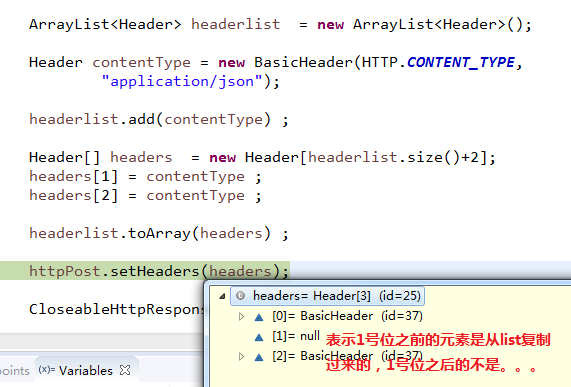Collapse the headers= Header[3] tree node
The image size is (571, 387).
pyautogui.click(x=222, y=296)
